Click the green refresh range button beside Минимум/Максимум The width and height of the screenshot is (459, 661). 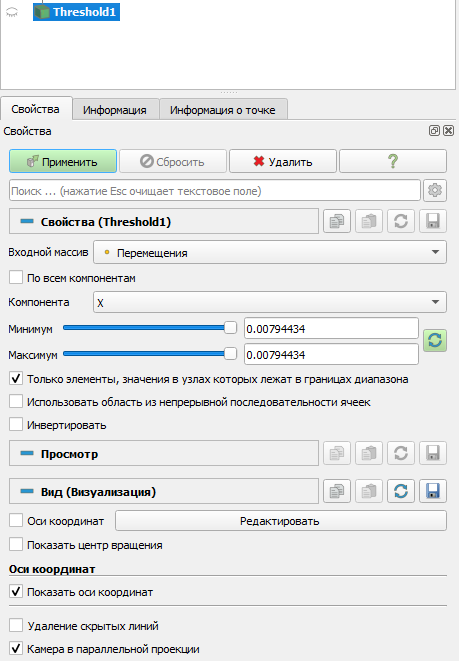435,340
